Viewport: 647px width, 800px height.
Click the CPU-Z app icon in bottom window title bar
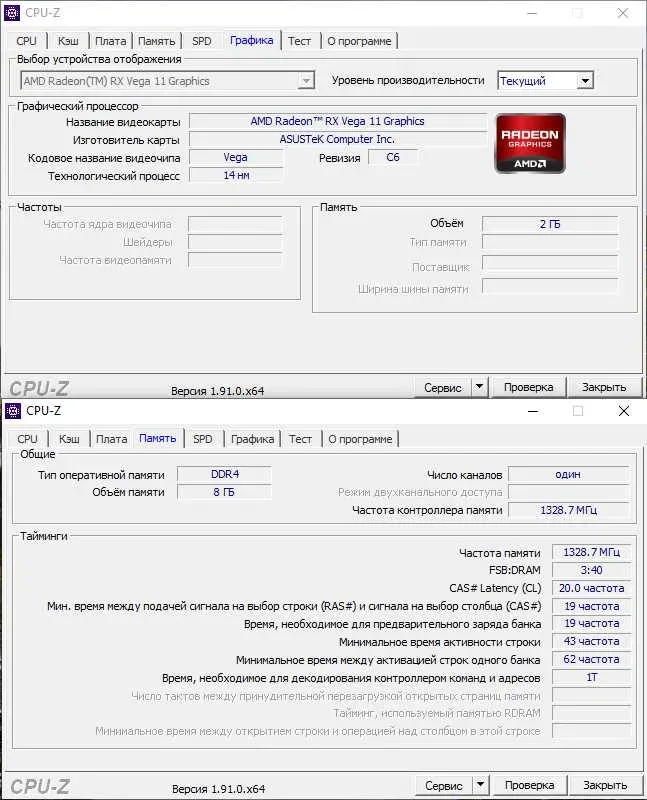(x=12, y=411)
